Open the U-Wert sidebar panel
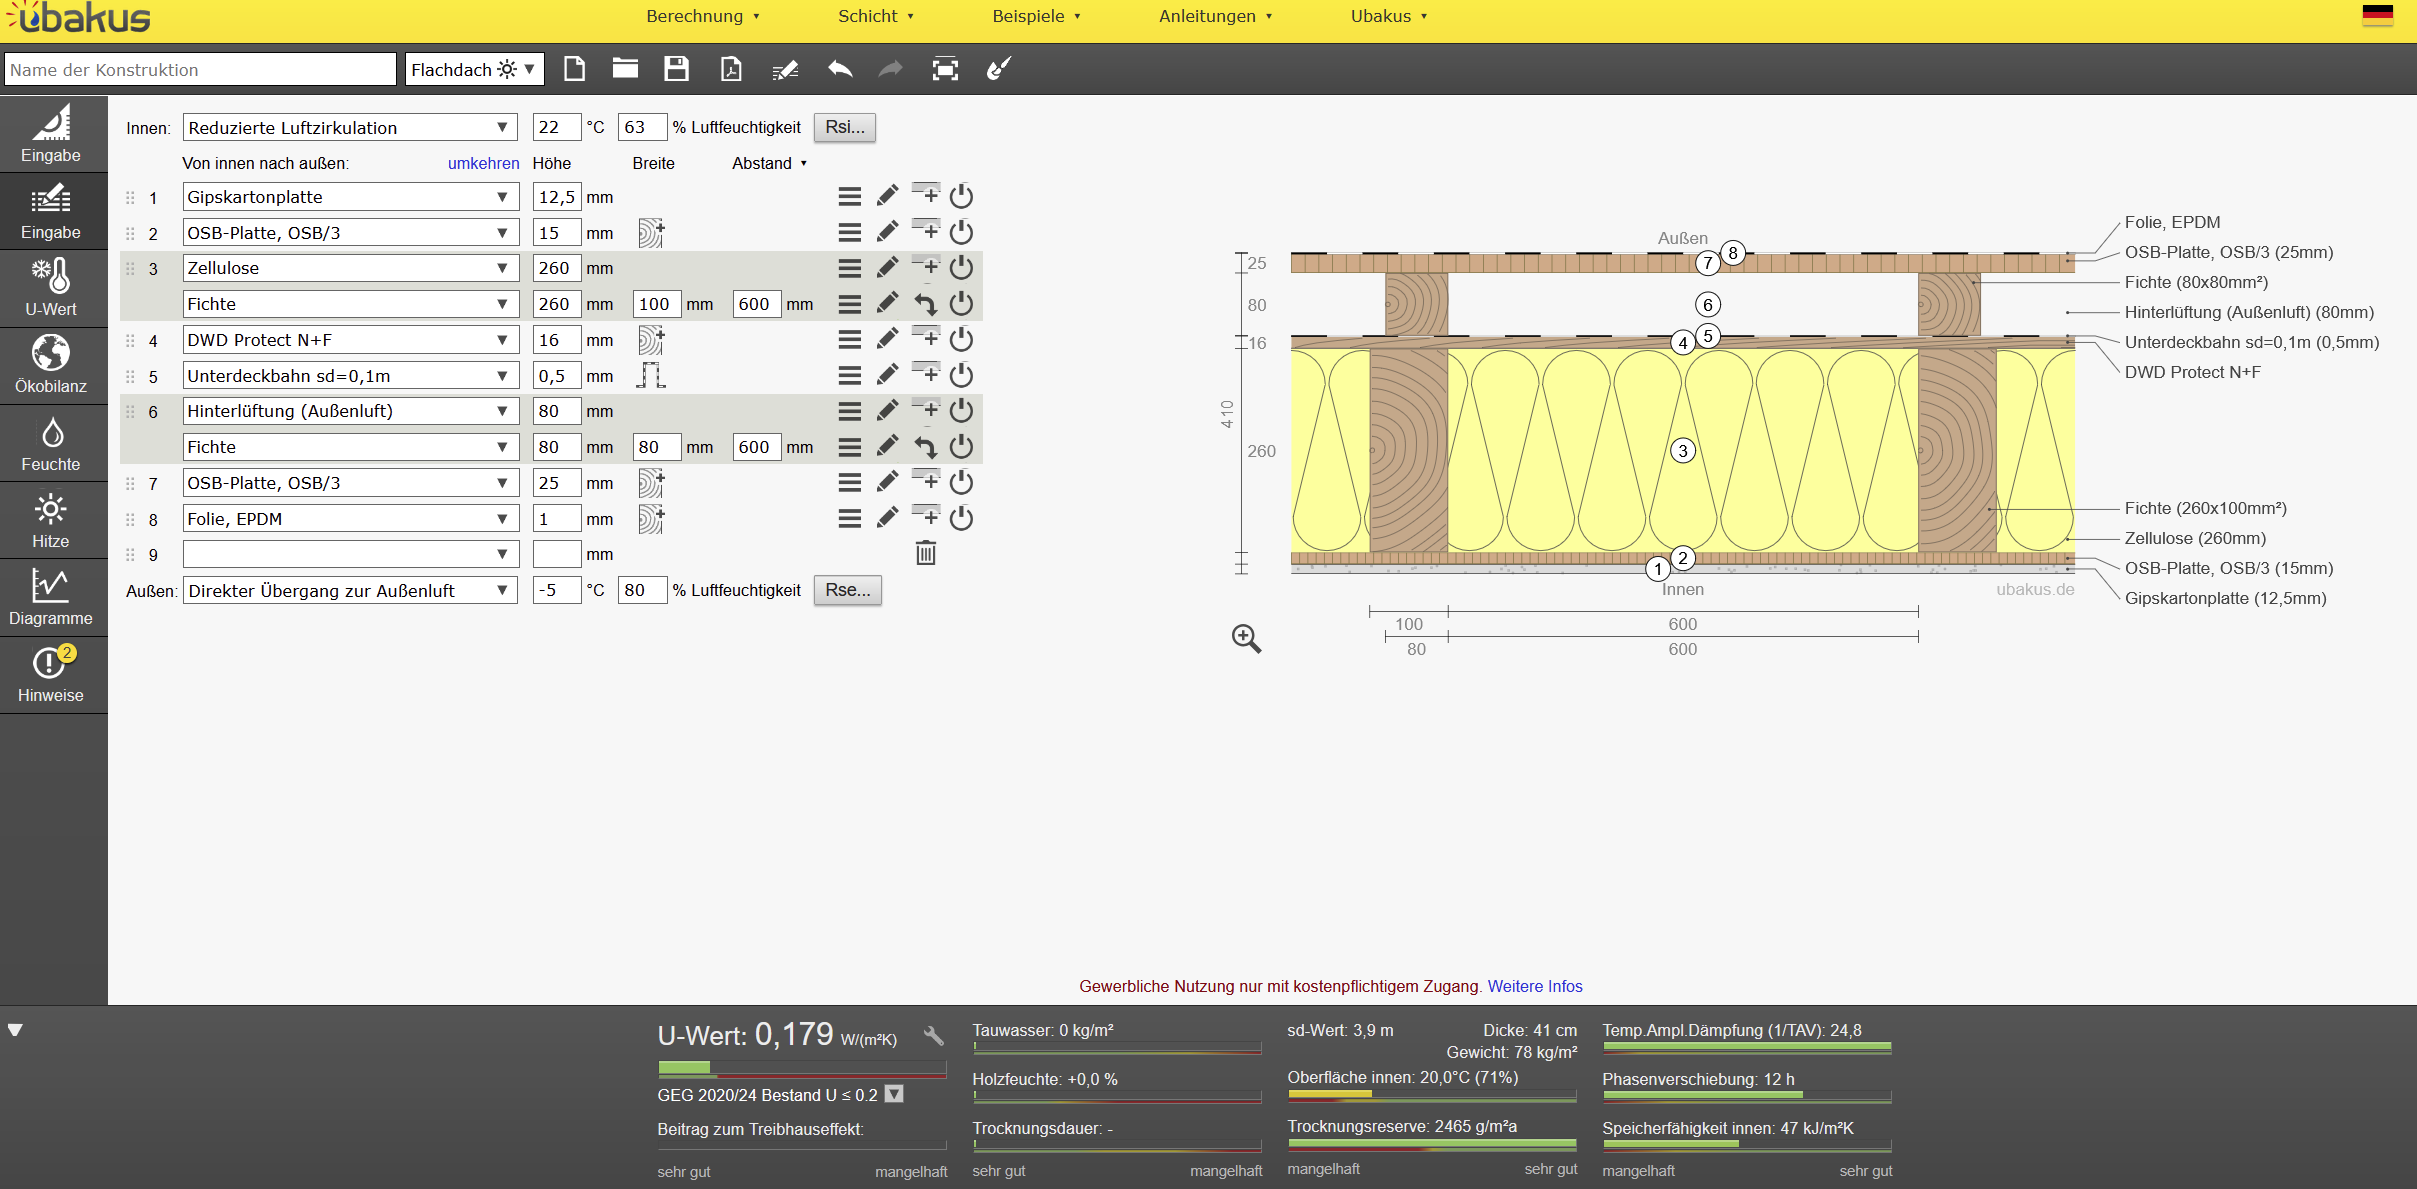 click(x=51, y=288)
